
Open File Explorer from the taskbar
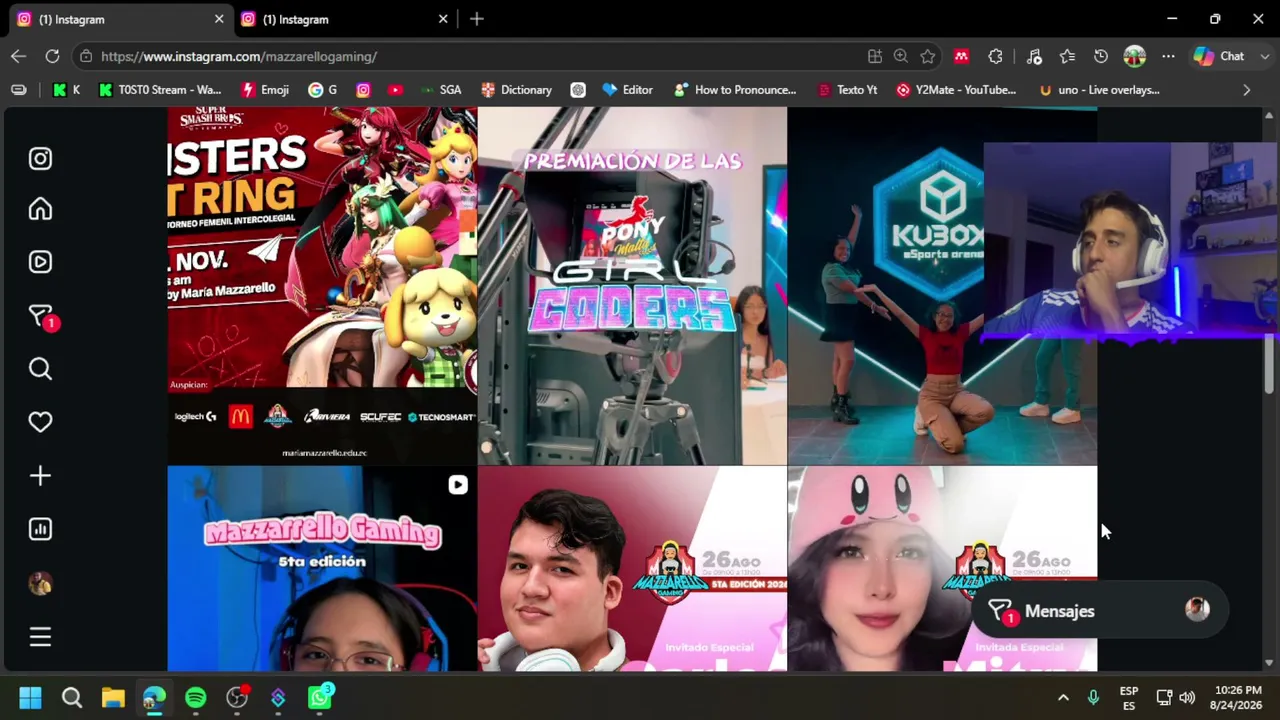click(x=112, y=698)
